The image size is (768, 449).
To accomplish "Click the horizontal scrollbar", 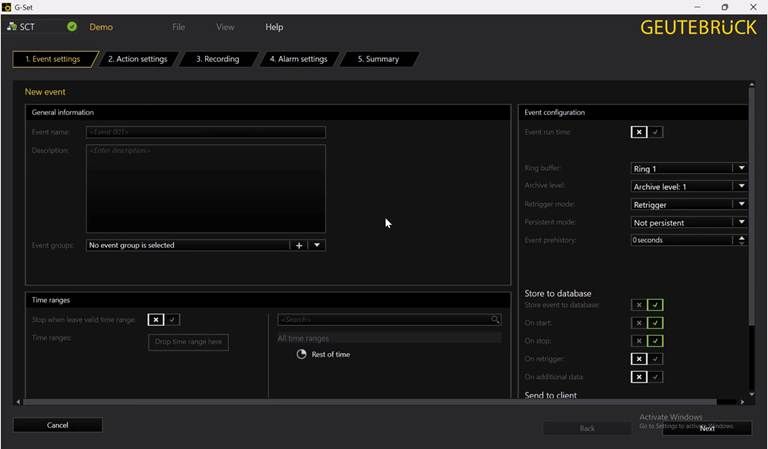I will 370,402.
